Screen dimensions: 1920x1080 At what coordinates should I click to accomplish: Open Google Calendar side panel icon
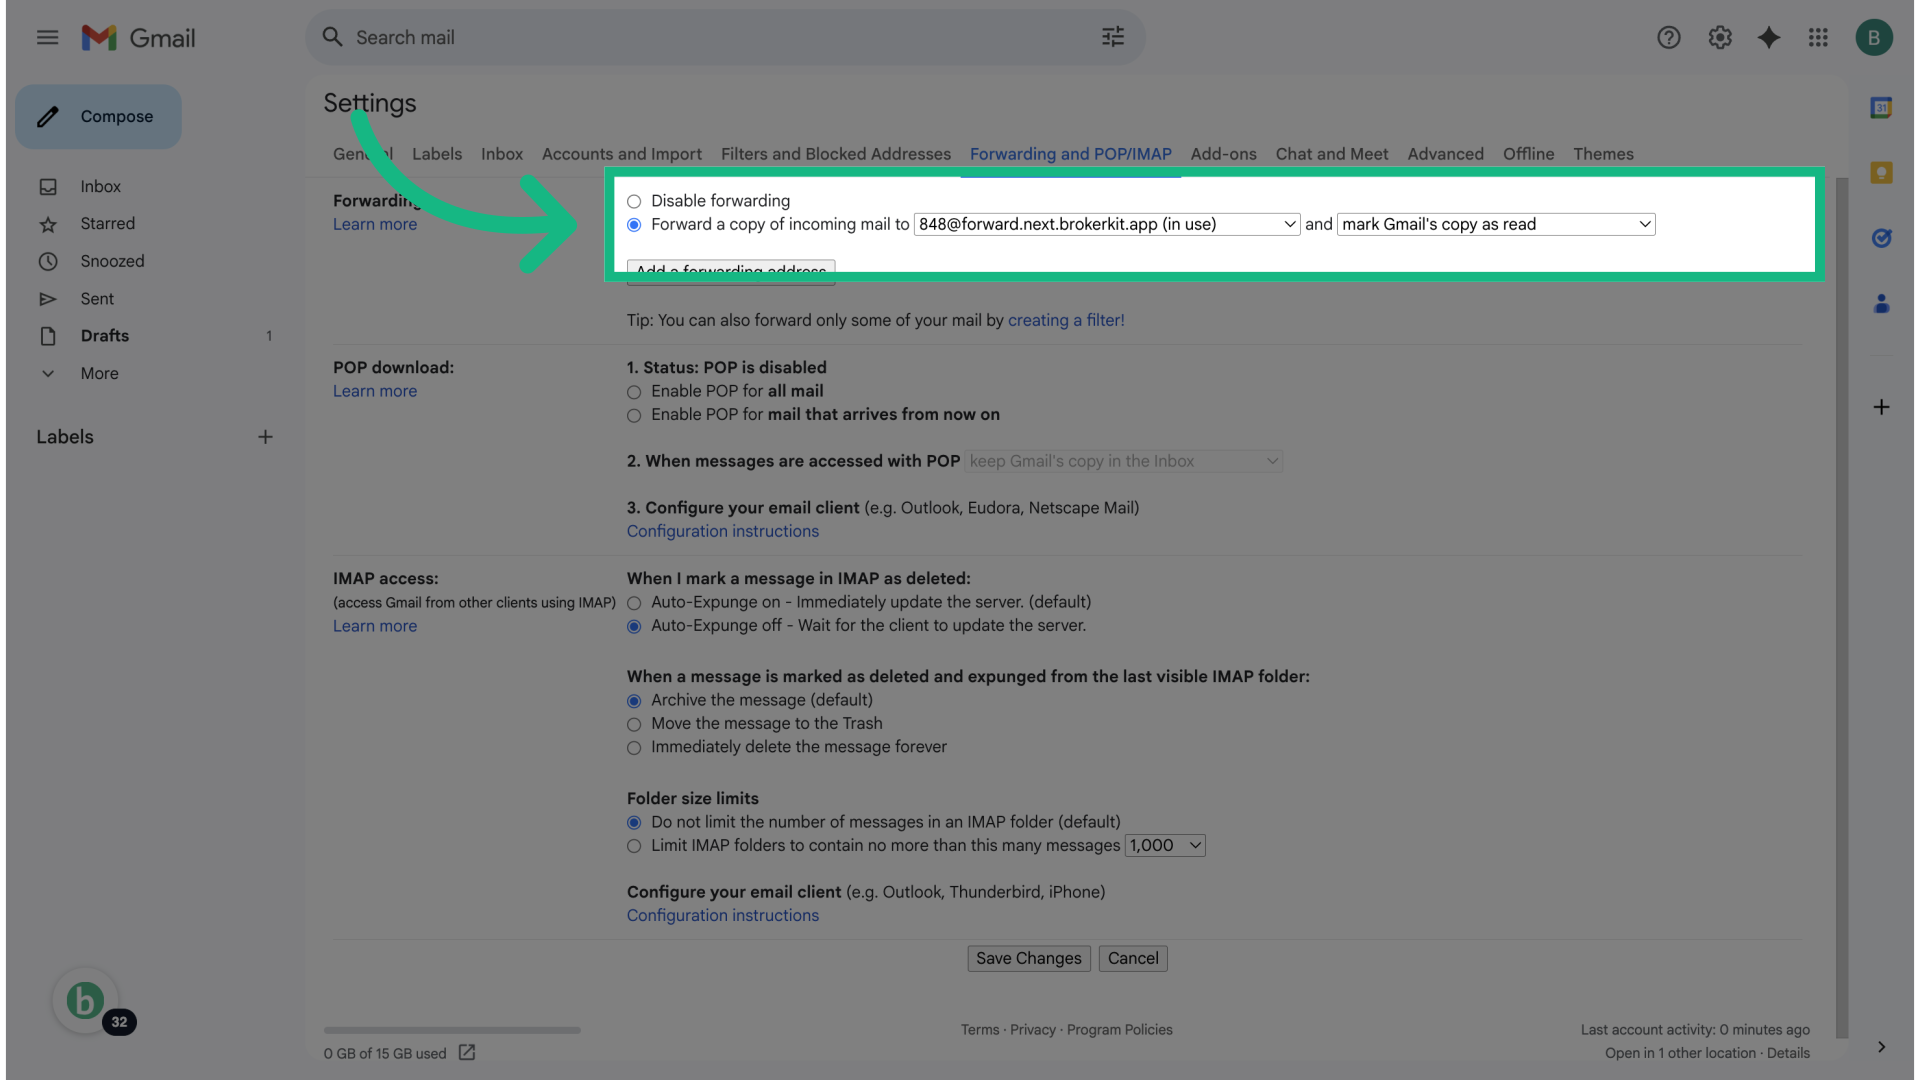tap(1881, 108)
